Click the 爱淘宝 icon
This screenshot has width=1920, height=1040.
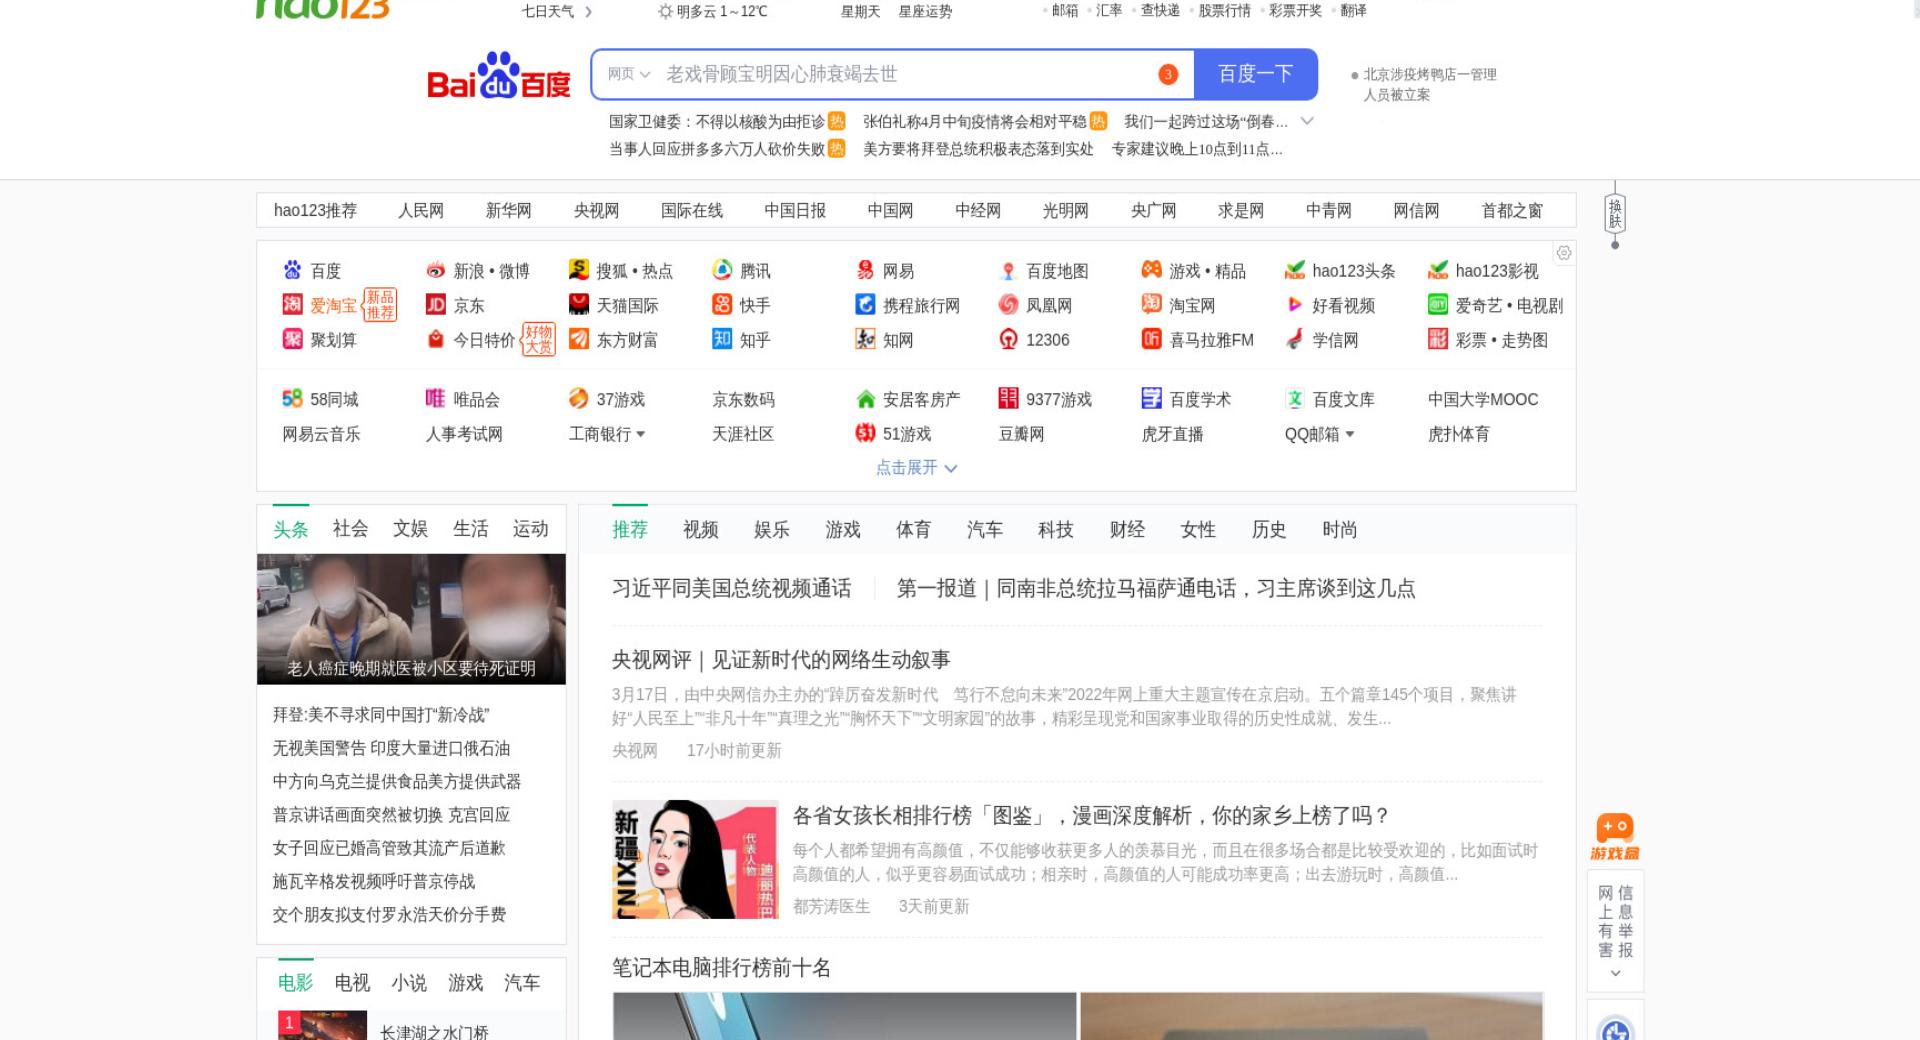coord(292,305)
